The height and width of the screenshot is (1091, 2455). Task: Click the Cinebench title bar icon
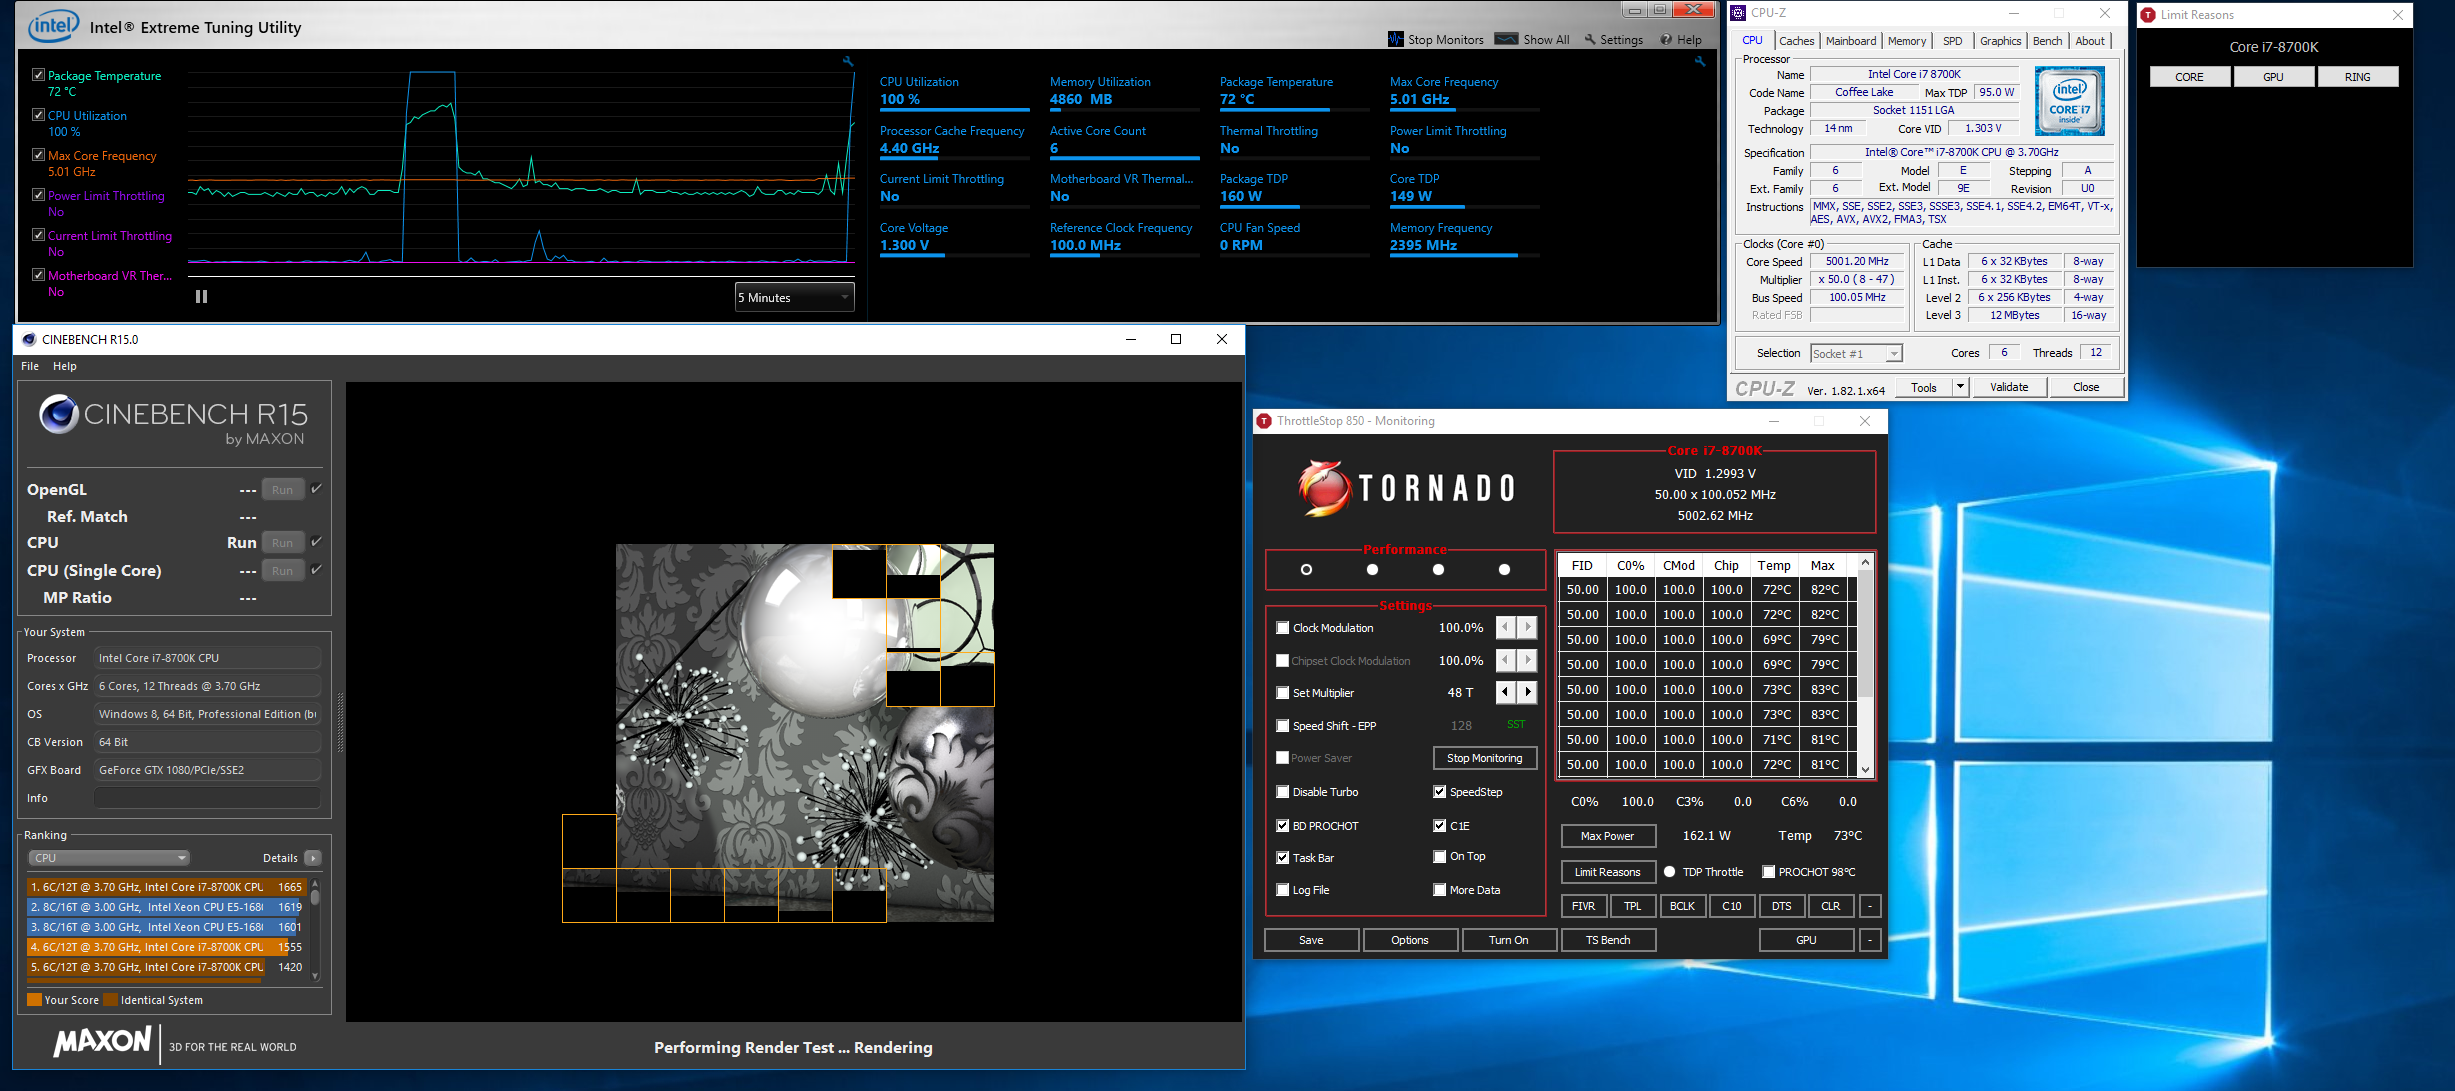[x=29, y=339]
